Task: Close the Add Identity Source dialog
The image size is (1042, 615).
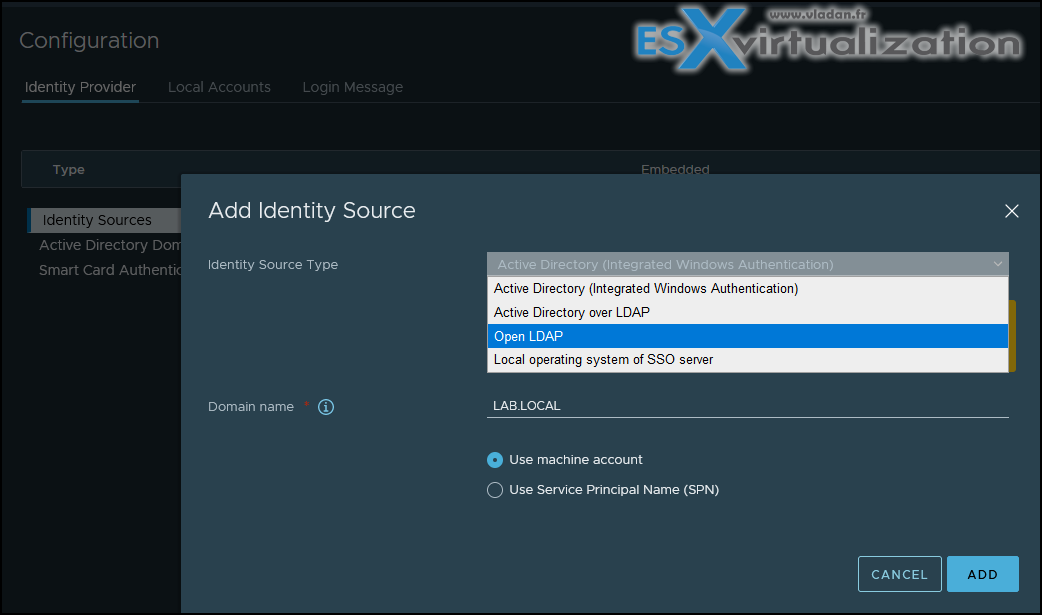Action: coord(1011,211)
